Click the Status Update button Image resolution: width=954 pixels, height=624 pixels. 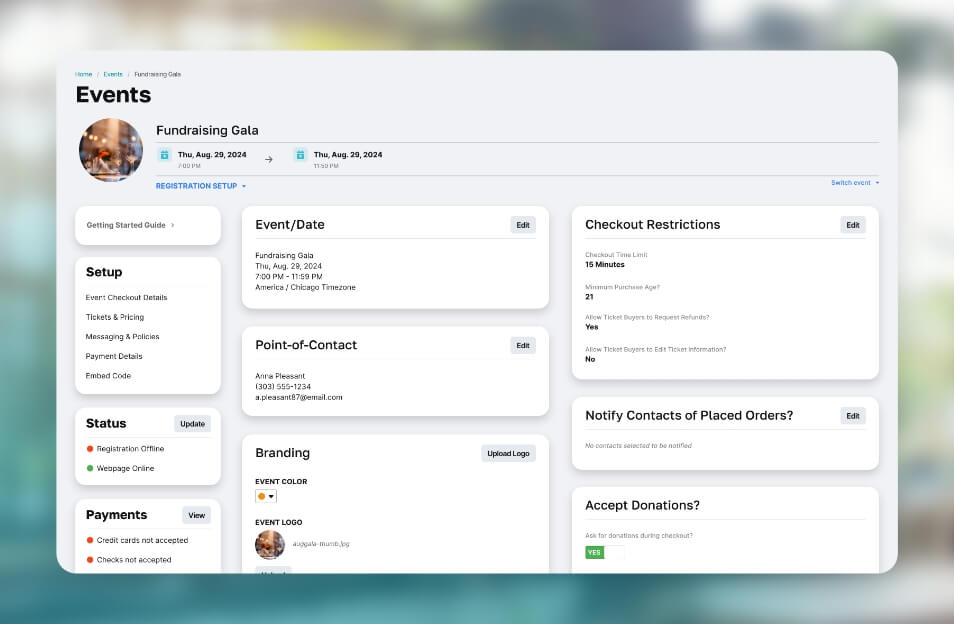click(192, 424)
